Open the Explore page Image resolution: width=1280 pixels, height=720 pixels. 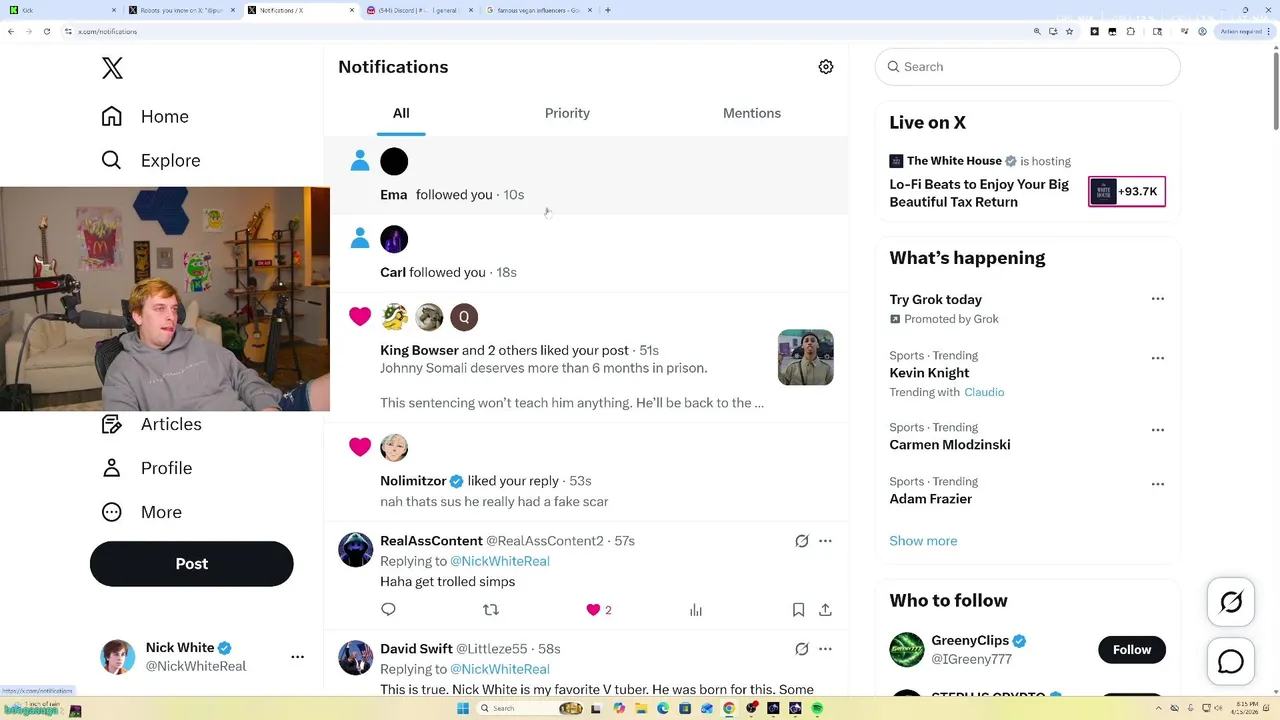tap(151, 160)
